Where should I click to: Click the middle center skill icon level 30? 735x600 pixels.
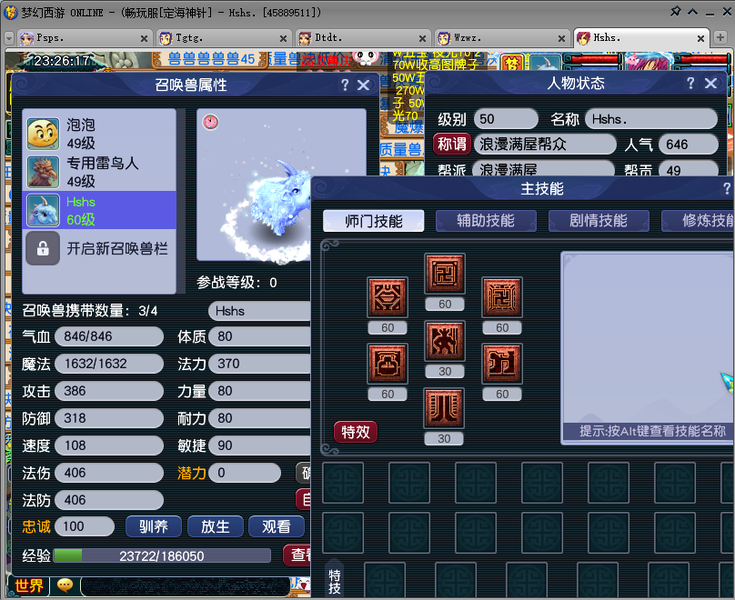[x=444, y=341]
